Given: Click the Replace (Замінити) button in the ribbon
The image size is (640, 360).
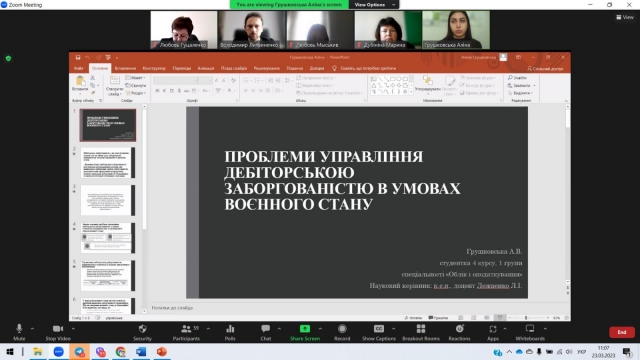Looking at the screenshot, I should coord(521,85).
